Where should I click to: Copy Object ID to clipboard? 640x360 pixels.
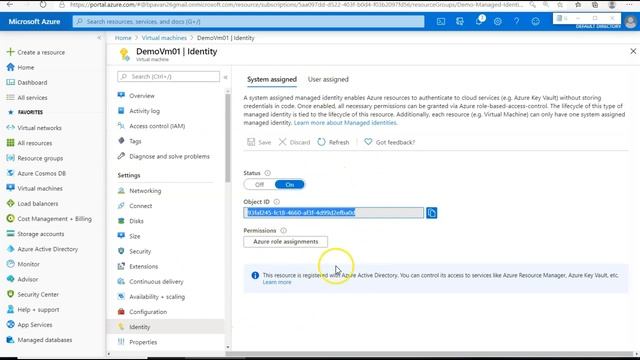[431, 213]
